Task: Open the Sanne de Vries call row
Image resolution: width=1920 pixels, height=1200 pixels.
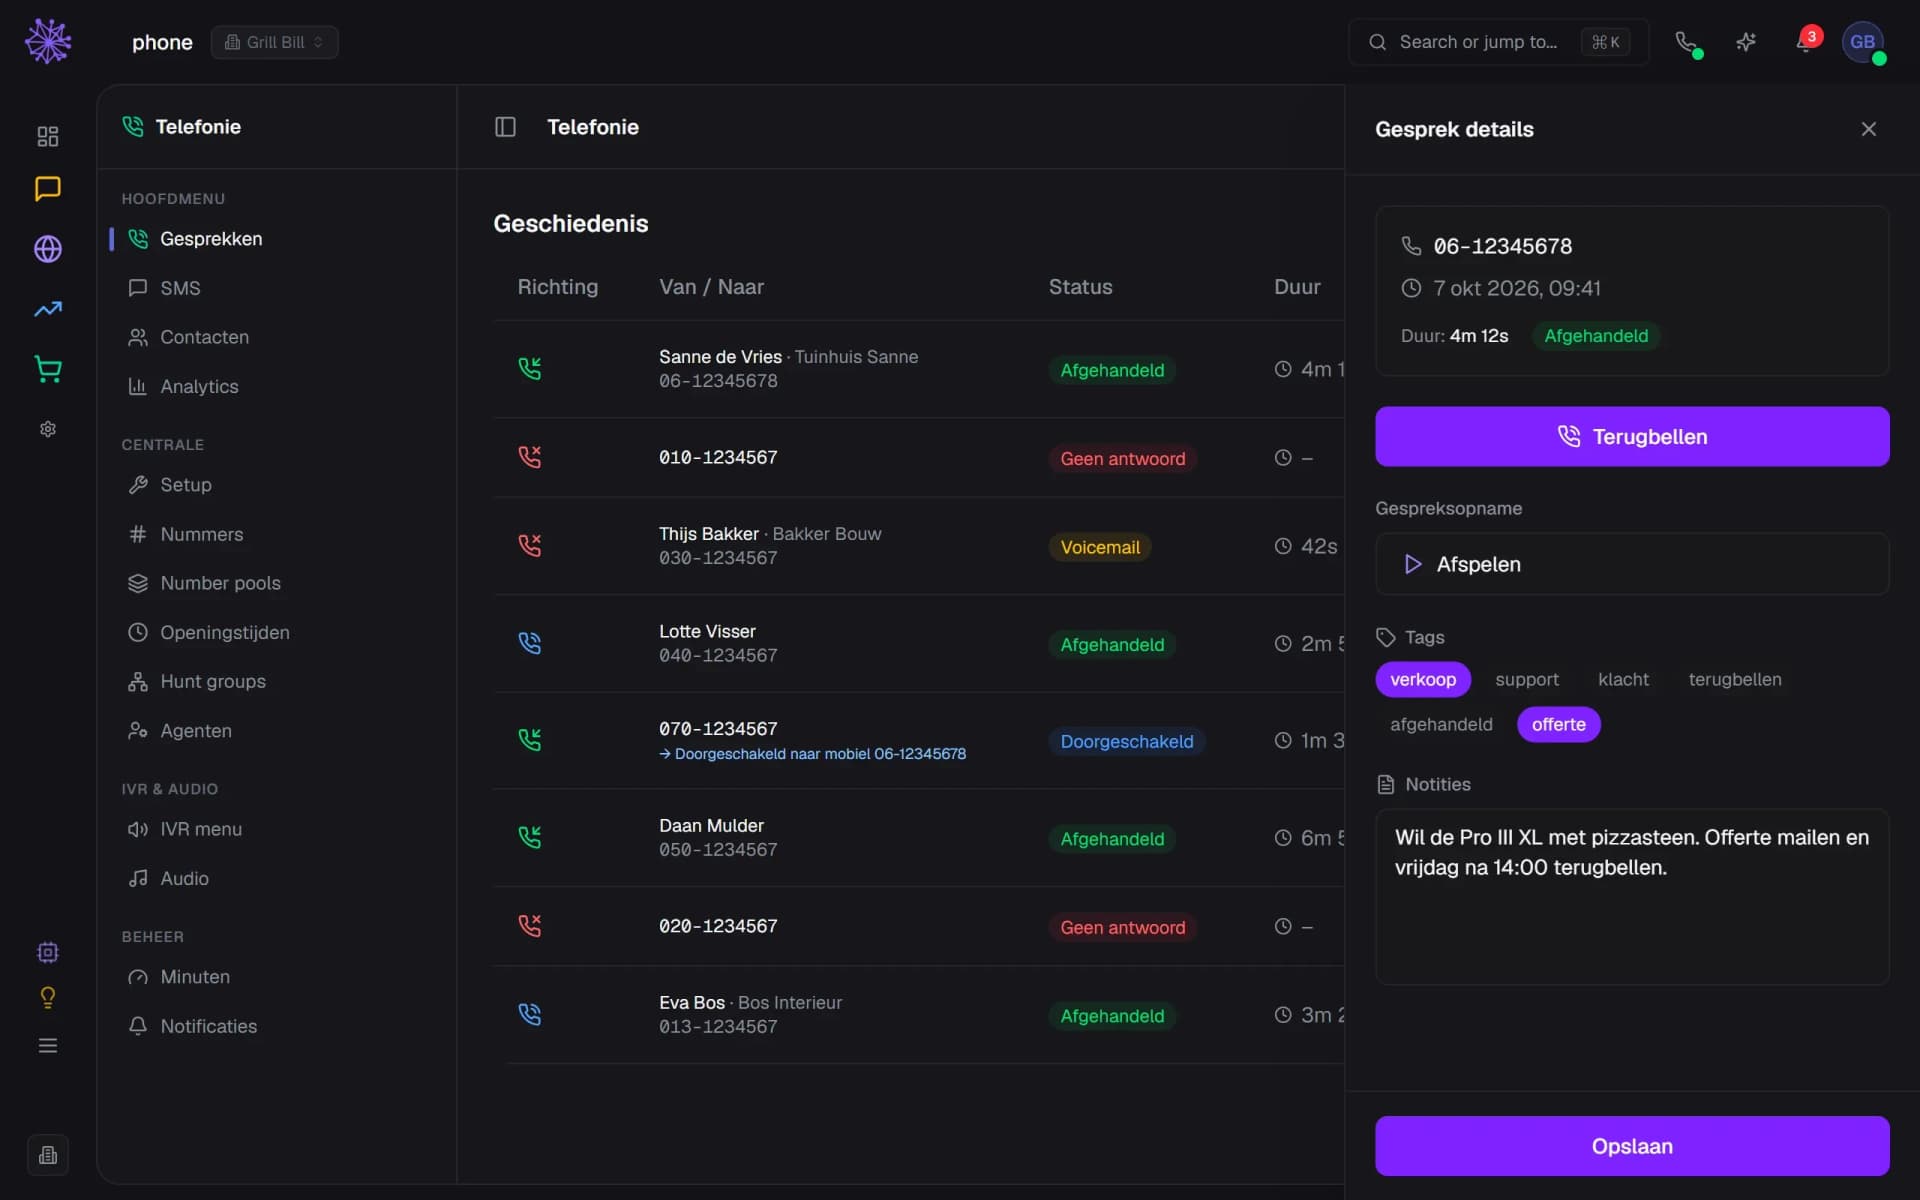Action: tap(918, 369)
